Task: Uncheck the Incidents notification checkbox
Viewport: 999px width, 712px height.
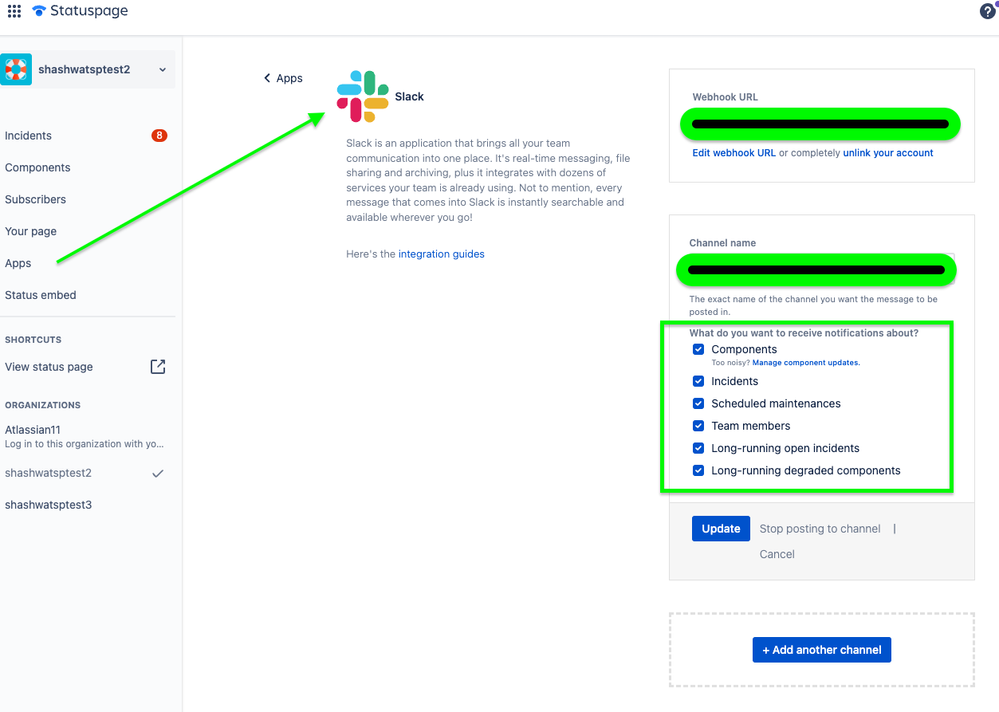Action: pos(698,381)
